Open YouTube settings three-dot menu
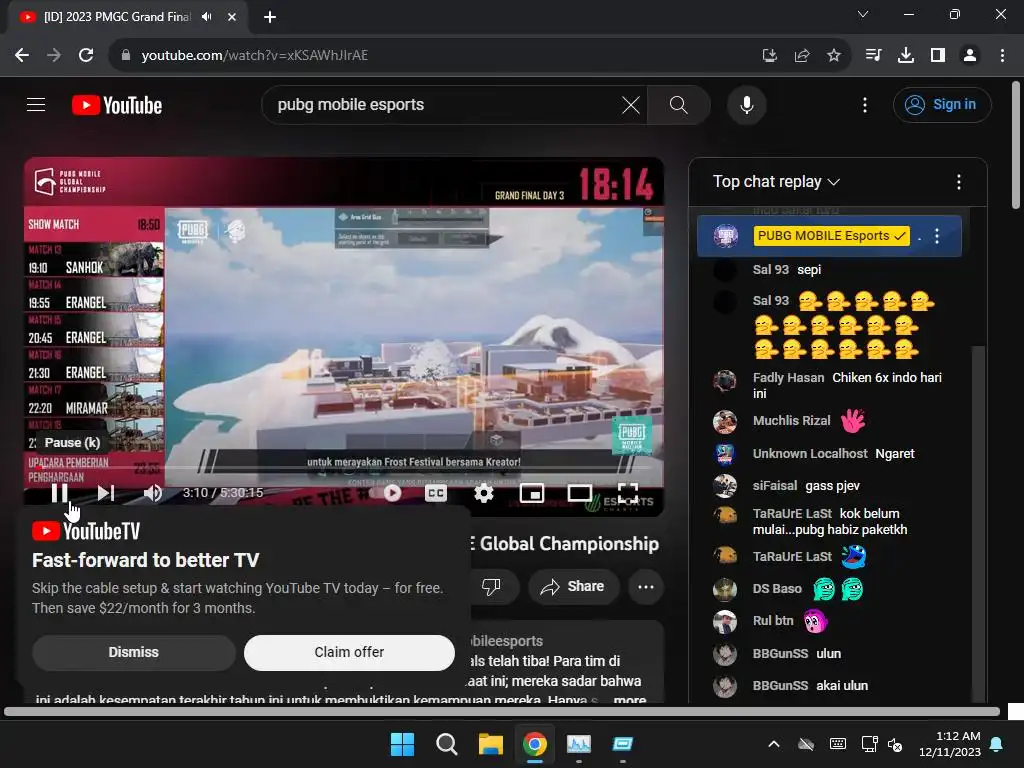1024x768 pixels. [865, 104]
